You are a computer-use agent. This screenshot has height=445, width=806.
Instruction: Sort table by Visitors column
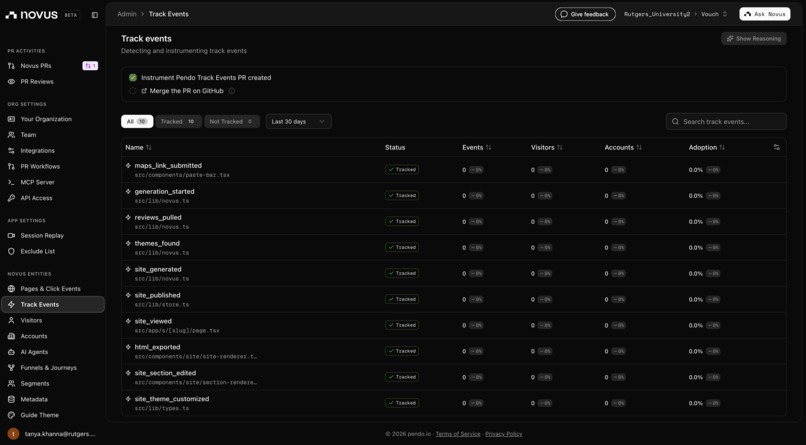coord(546,147)
